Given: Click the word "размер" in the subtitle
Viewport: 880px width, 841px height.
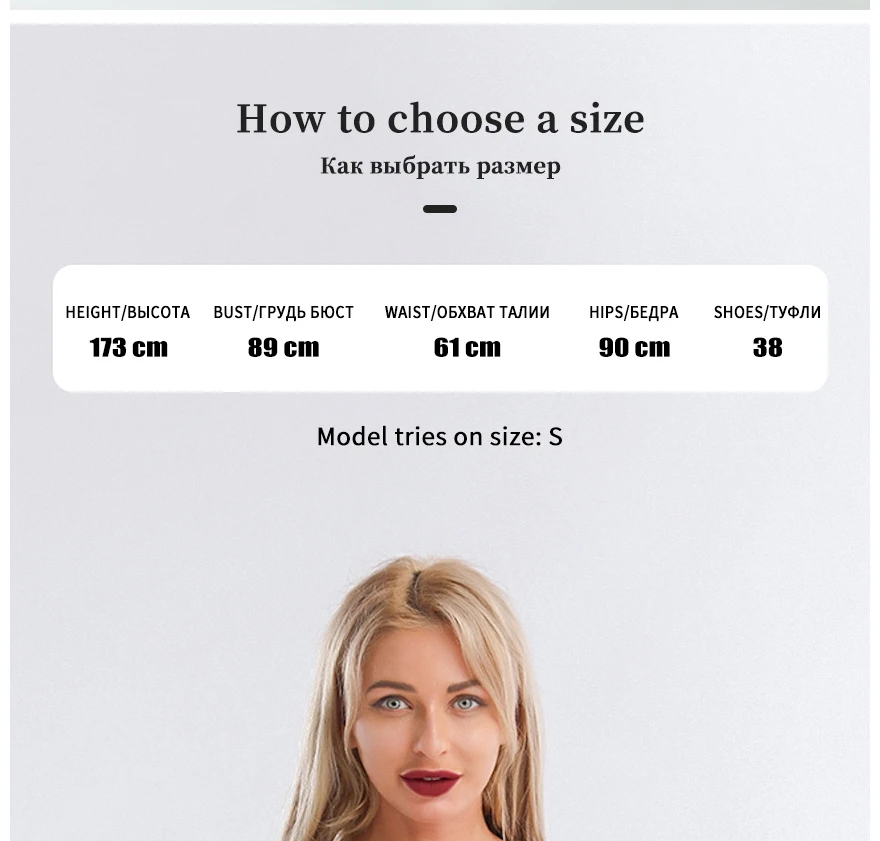Looking at the screenshot, I should [x=519, y=167].
